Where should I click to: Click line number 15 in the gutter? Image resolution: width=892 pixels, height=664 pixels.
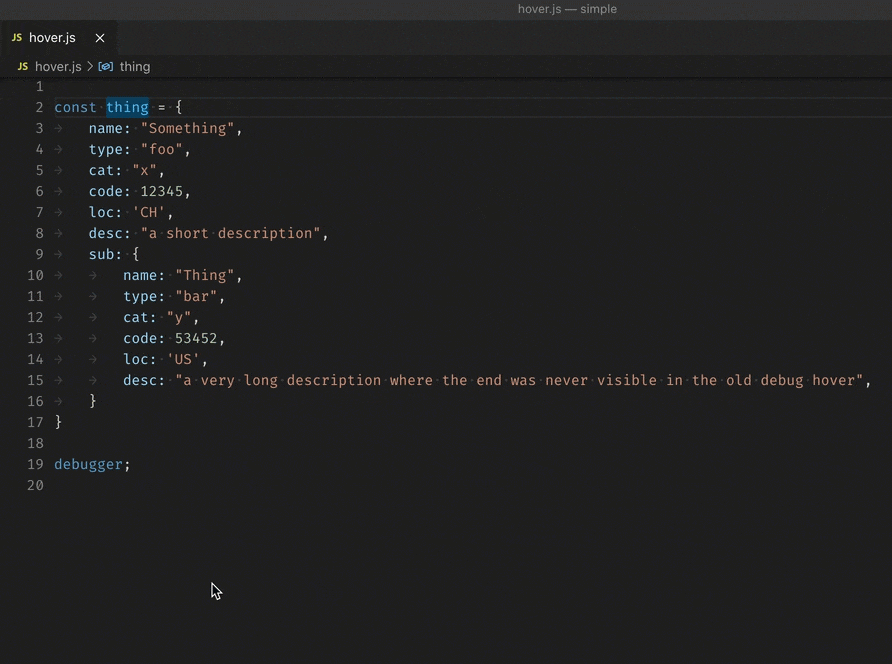coord(35,380)
